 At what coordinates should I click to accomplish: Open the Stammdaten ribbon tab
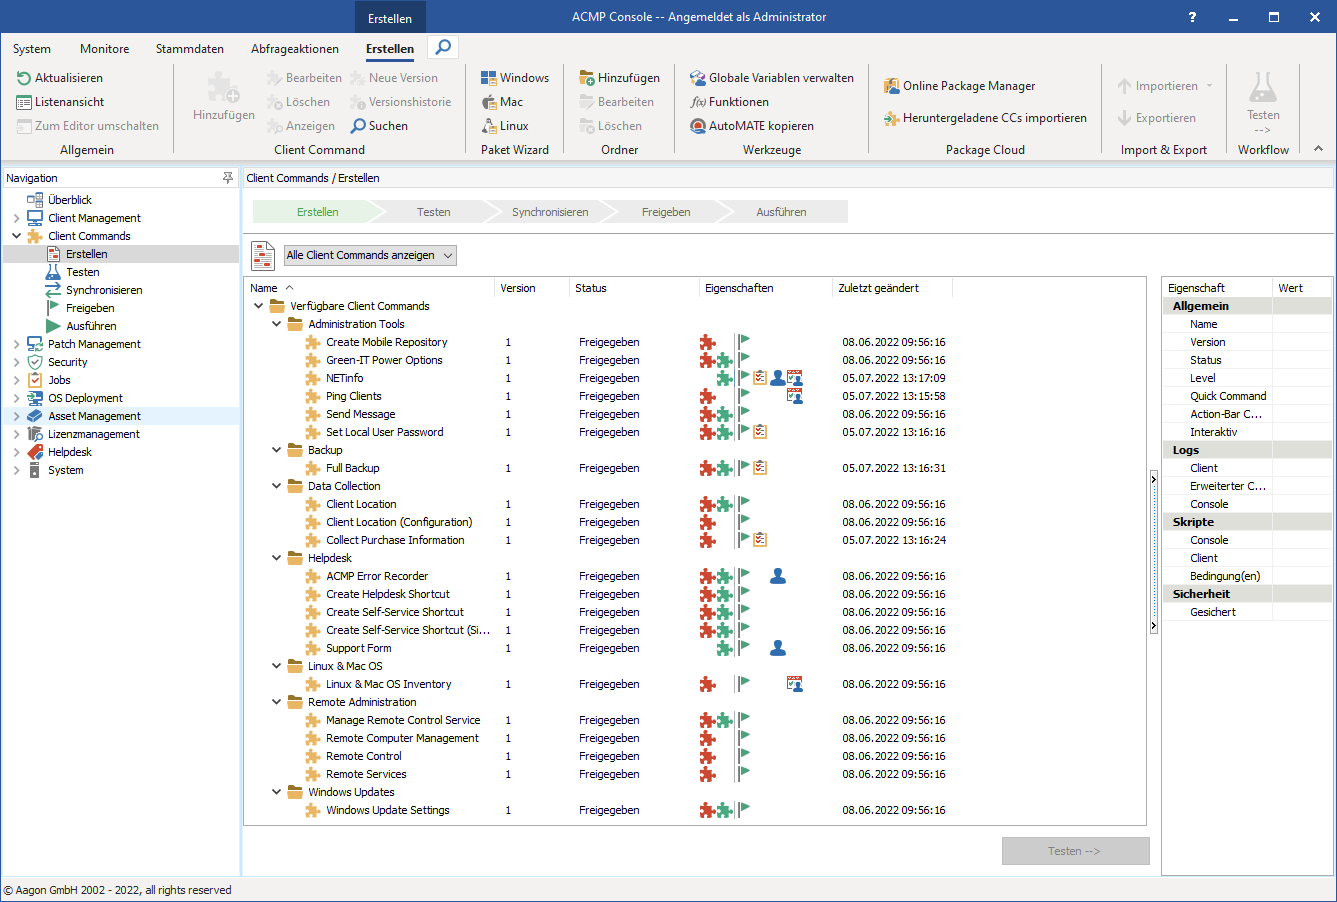point(190,49)
